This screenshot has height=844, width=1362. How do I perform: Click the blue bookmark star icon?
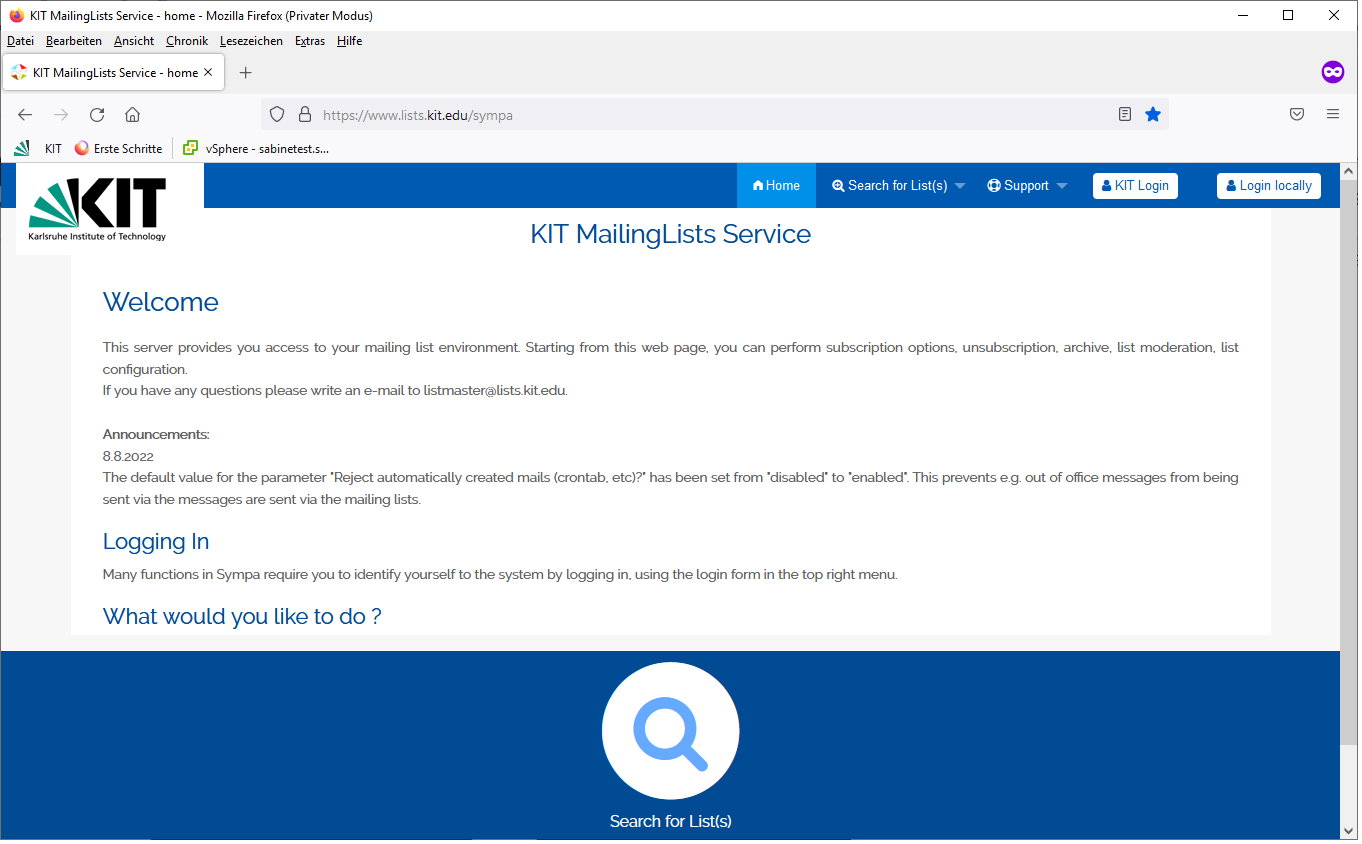[x=1153, y=115]
